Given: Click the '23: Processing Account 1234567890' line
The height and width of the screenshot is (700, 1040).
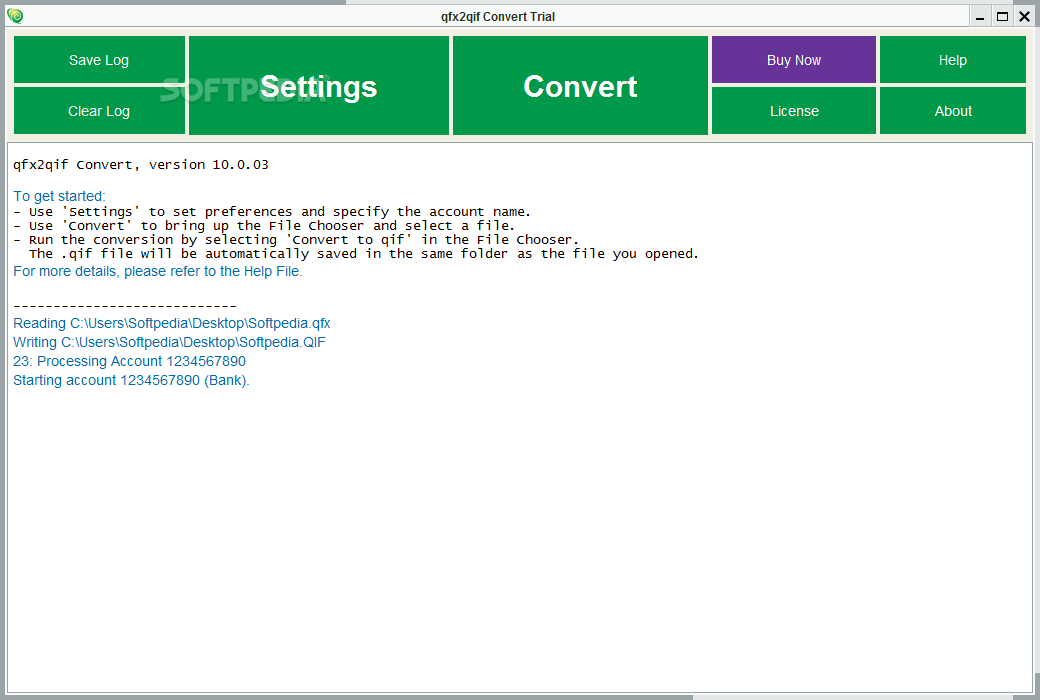Looking at the screenshot, I should 129,361.
